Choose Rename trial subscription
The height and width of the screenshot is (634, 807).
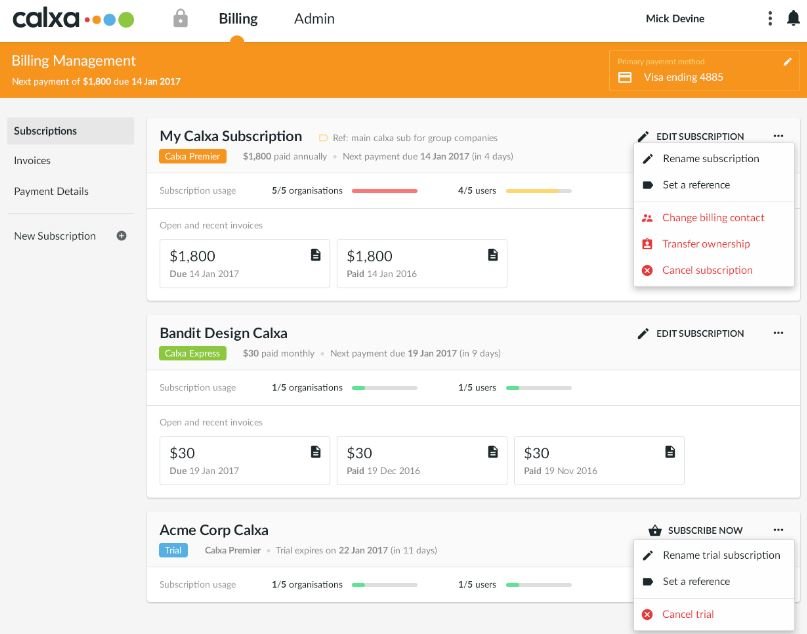[x=714, y=555]
